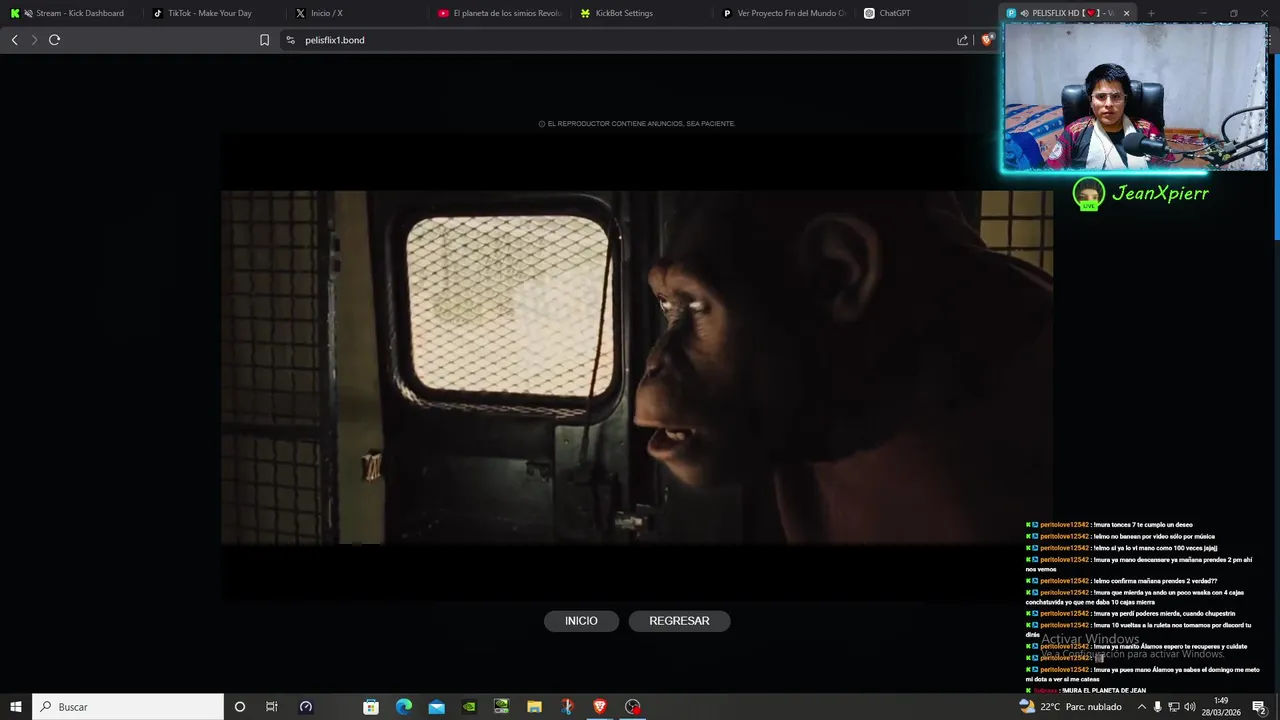Switch to Ver Proyecto Fin del Mundo tab
The width and height of the screenshot is (1280, 720).
[x=783, y=13]
